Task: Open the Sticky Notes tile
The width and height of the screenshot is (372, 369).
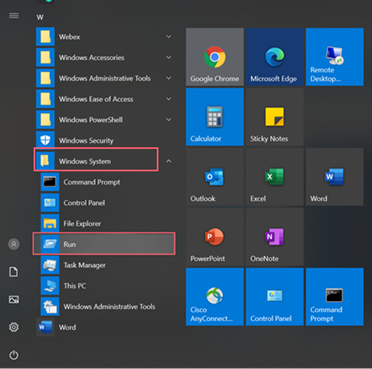Action: (x=275, y=117)
